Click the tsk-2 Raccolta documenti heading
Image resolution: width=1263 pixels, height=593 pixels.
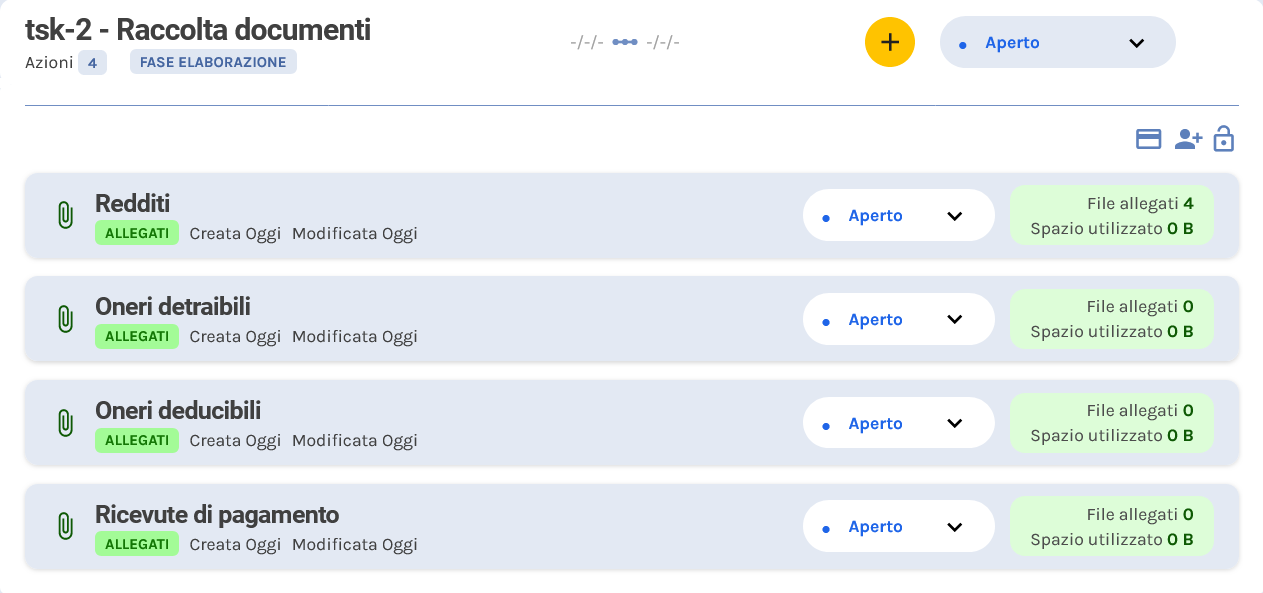197,30
